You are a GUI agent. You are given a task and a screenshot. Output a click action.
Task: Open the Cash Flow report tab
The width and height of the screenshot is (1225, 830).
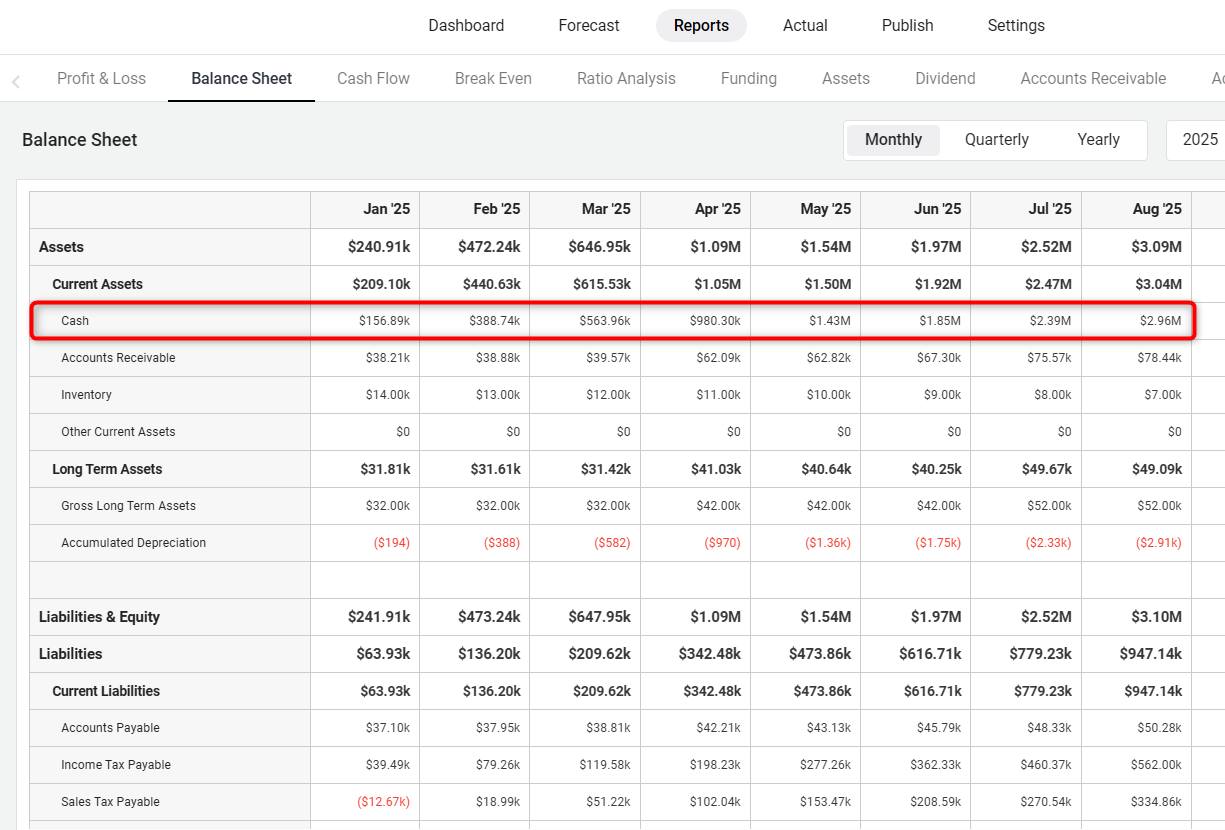coord(373,79)
